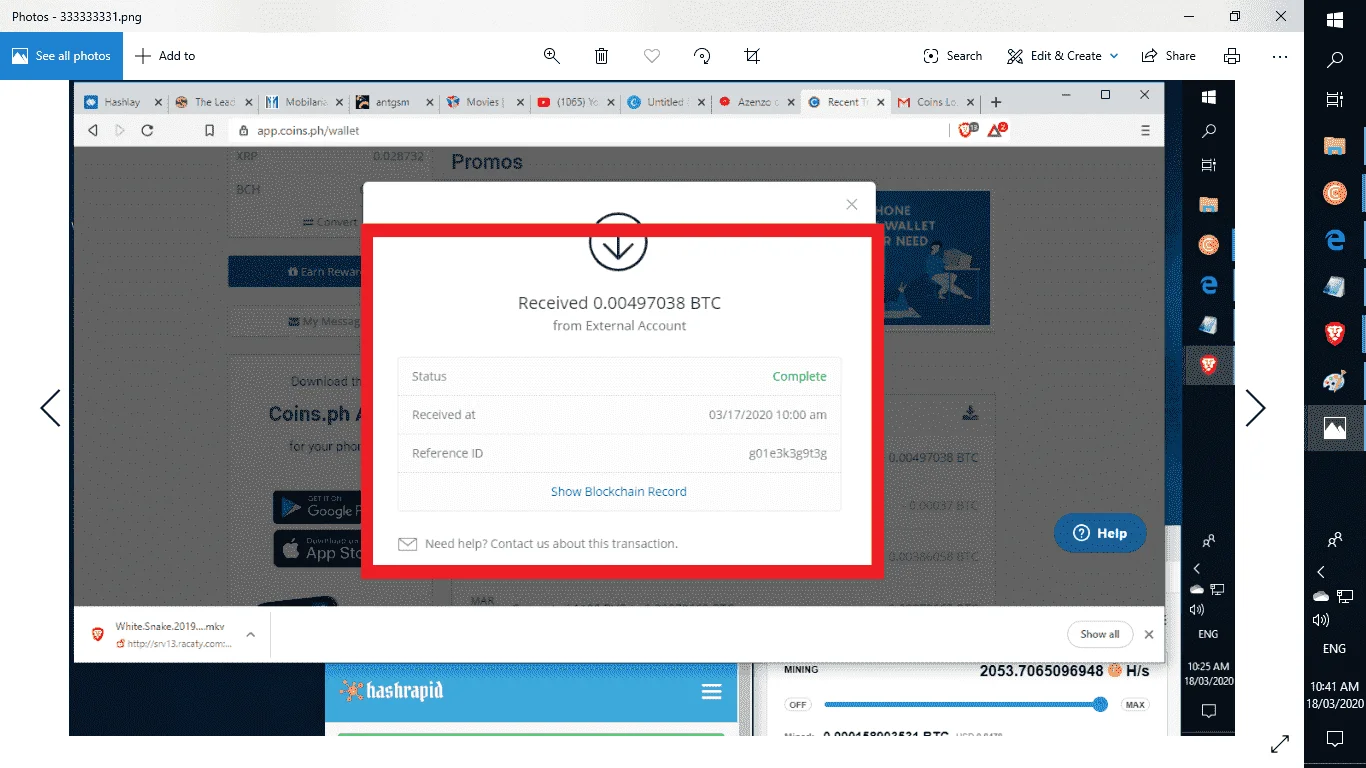
Task: Go to the previous photo
Action: click(x=50, y=408)
